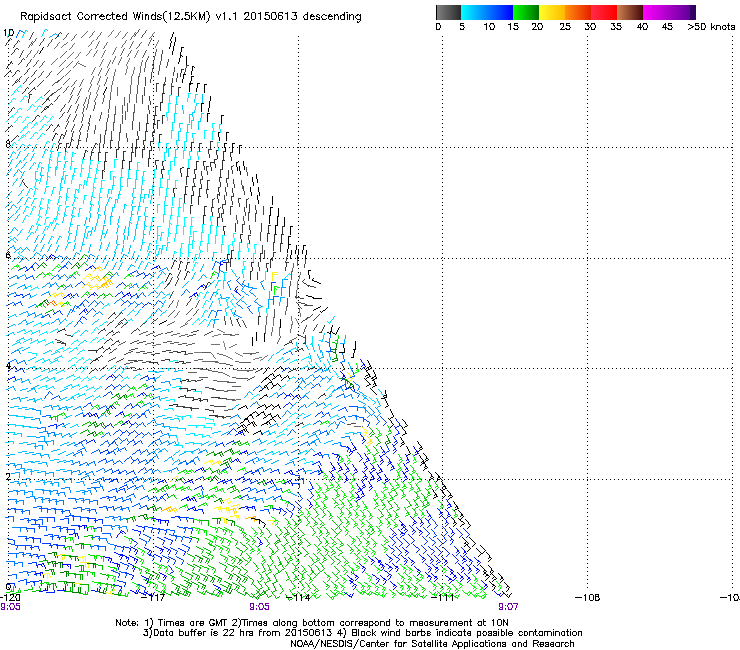Click the latitude '2' axis label
Screen dimensions: 740x650
[8, 476]
